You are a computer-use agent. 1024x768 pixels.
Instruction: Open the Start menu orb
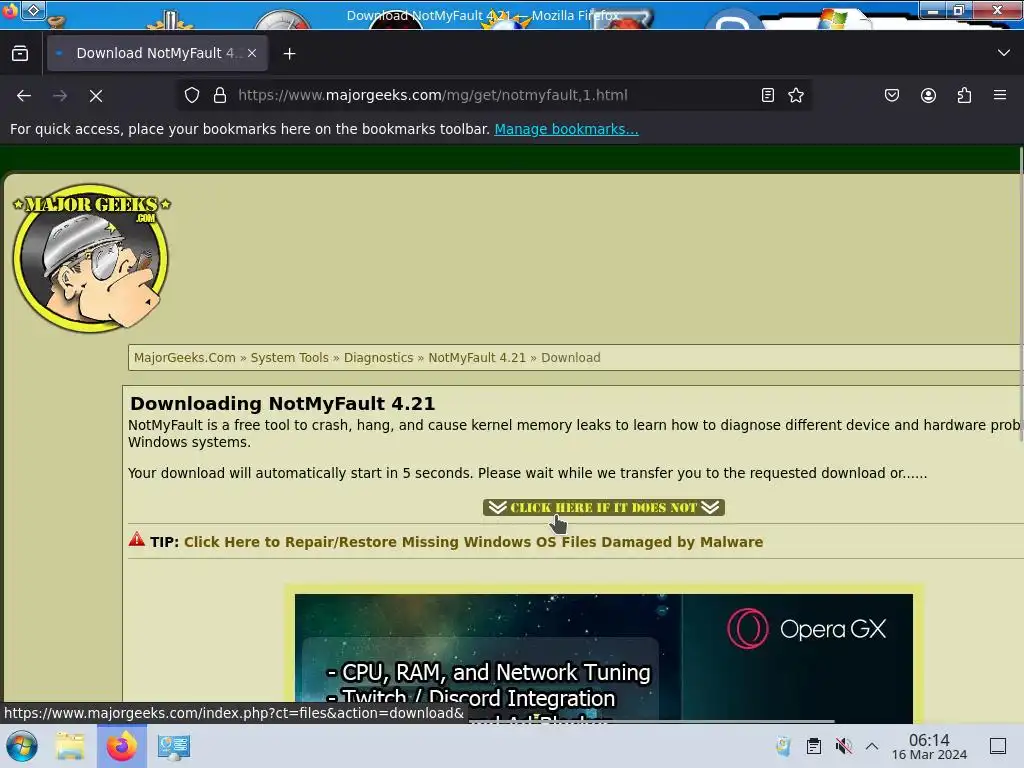(22, 746)
